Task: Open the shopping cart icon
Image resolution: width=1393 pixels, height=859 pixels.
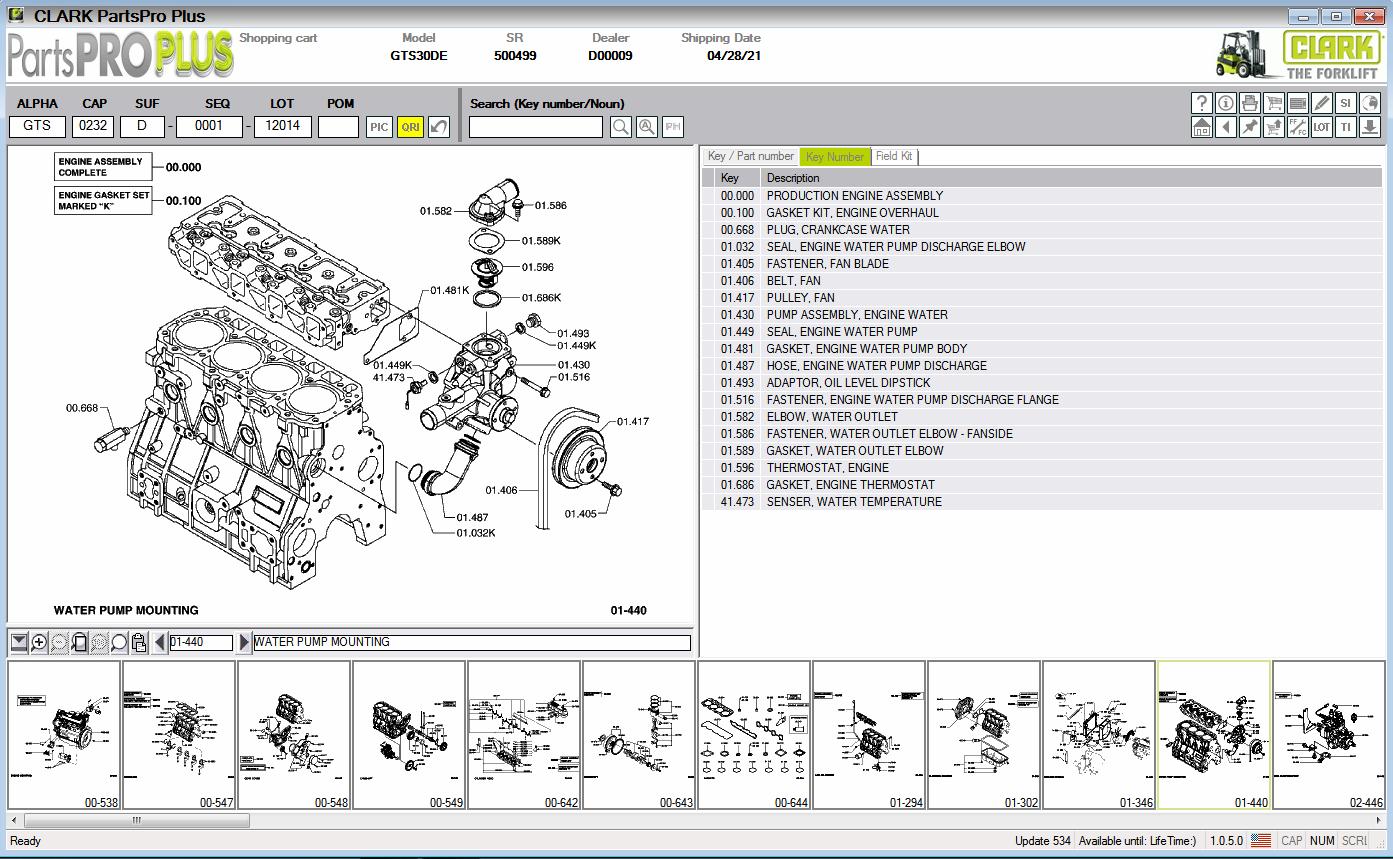Action: (x=1274, y=103)
